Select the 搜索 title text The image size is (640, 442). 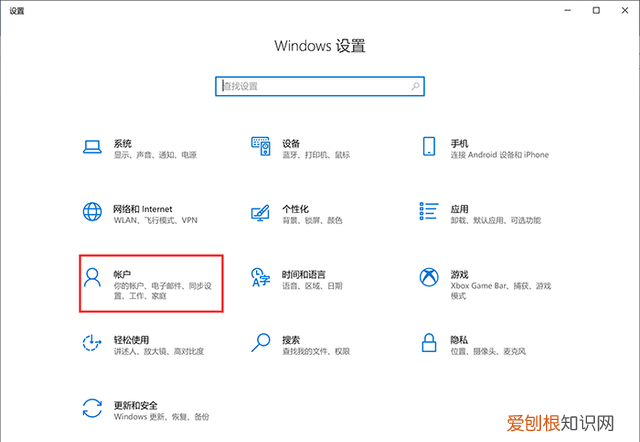(x=291, y=340)
